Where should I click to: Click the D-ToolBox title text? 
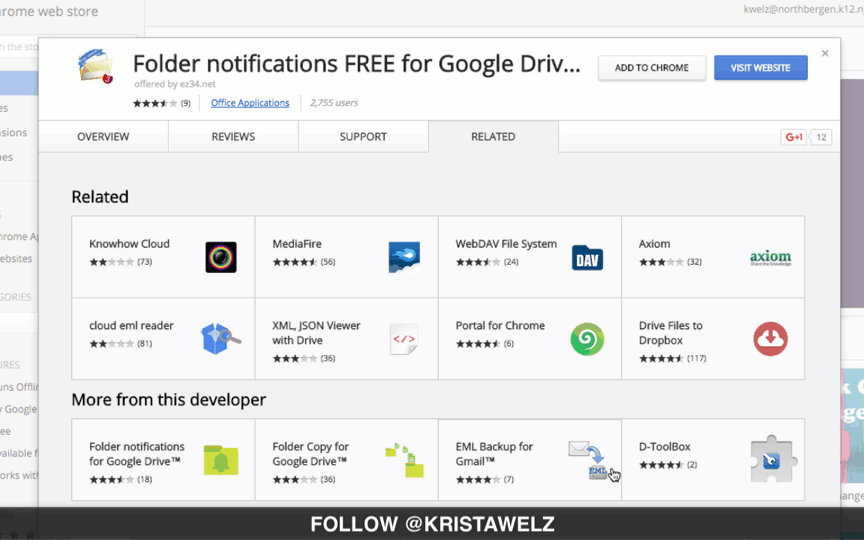click(665, 446)
